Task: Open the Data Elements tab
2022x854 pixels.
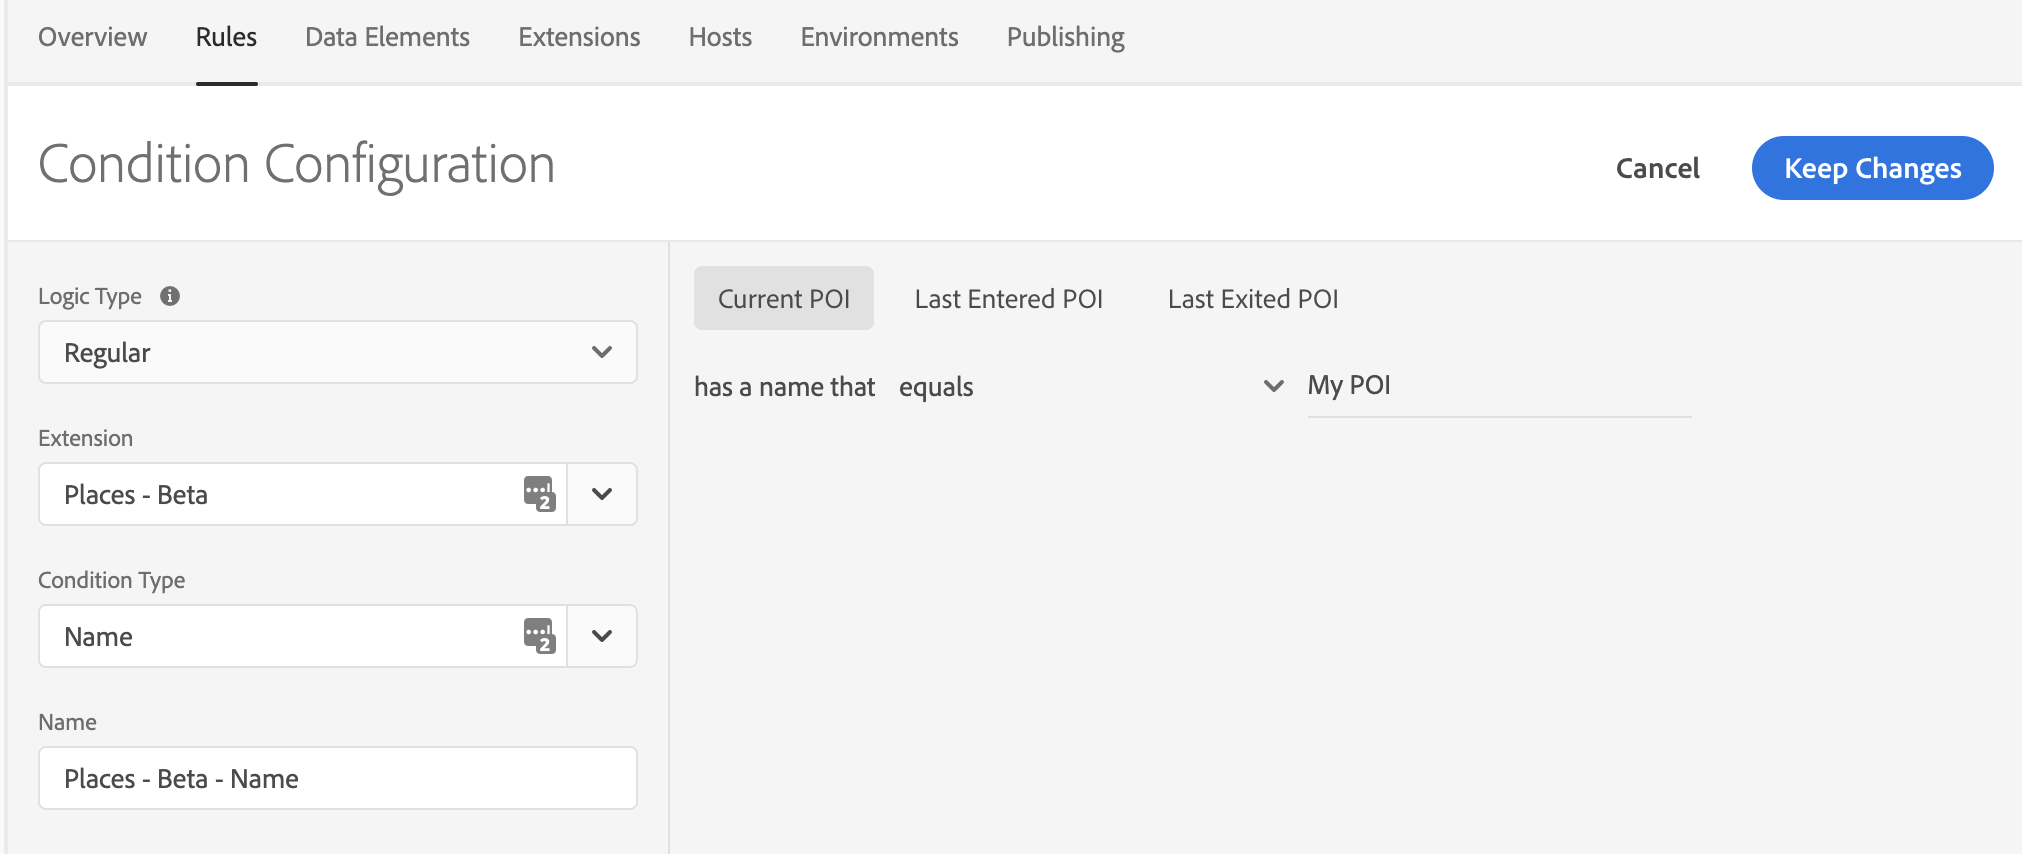Action: (387, 37)
